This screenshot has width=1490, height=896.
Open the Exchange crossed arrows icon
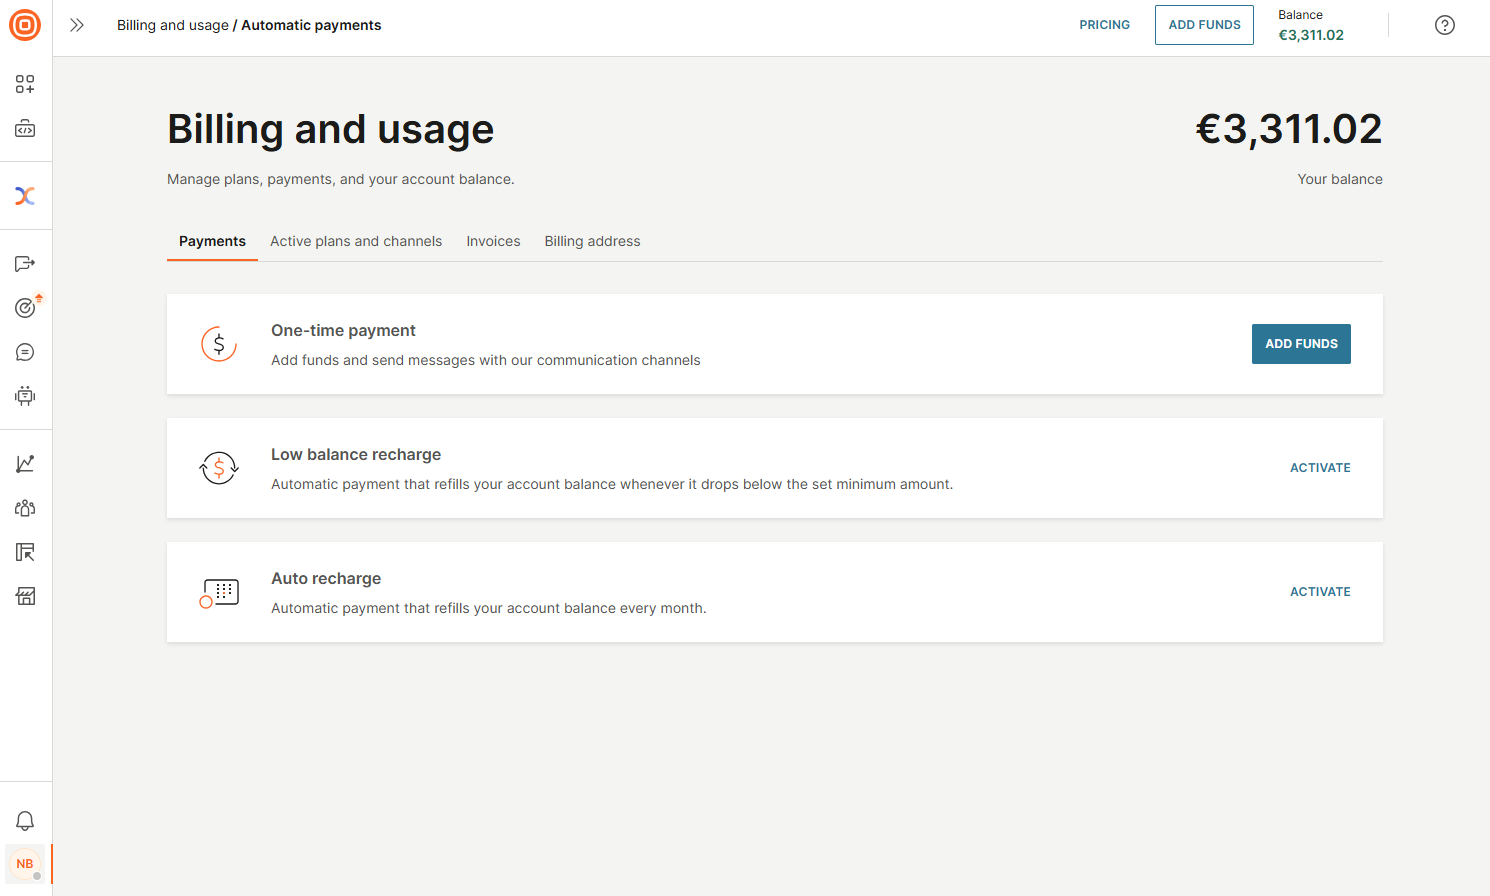click(25, 196)
